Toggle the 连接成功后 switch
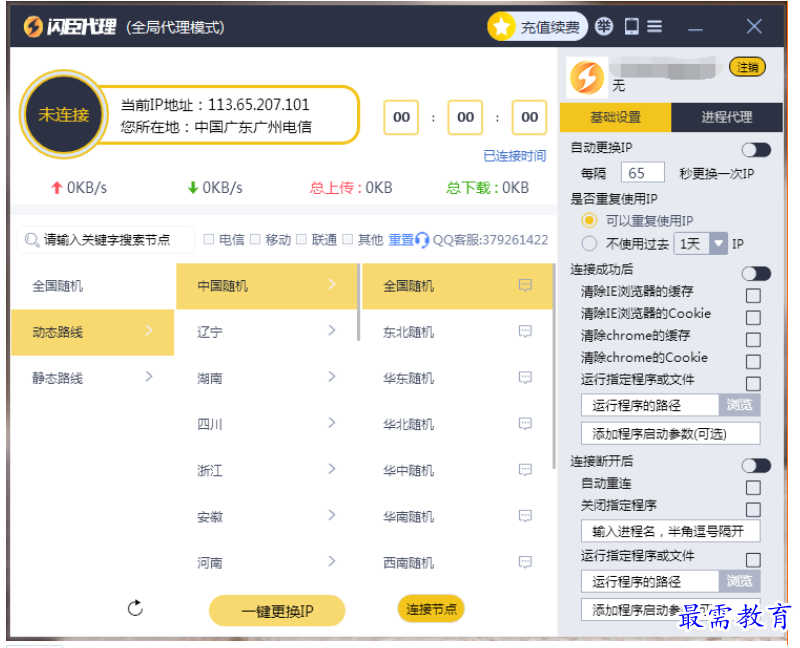 pyautogui.click(x=756, y=273)
